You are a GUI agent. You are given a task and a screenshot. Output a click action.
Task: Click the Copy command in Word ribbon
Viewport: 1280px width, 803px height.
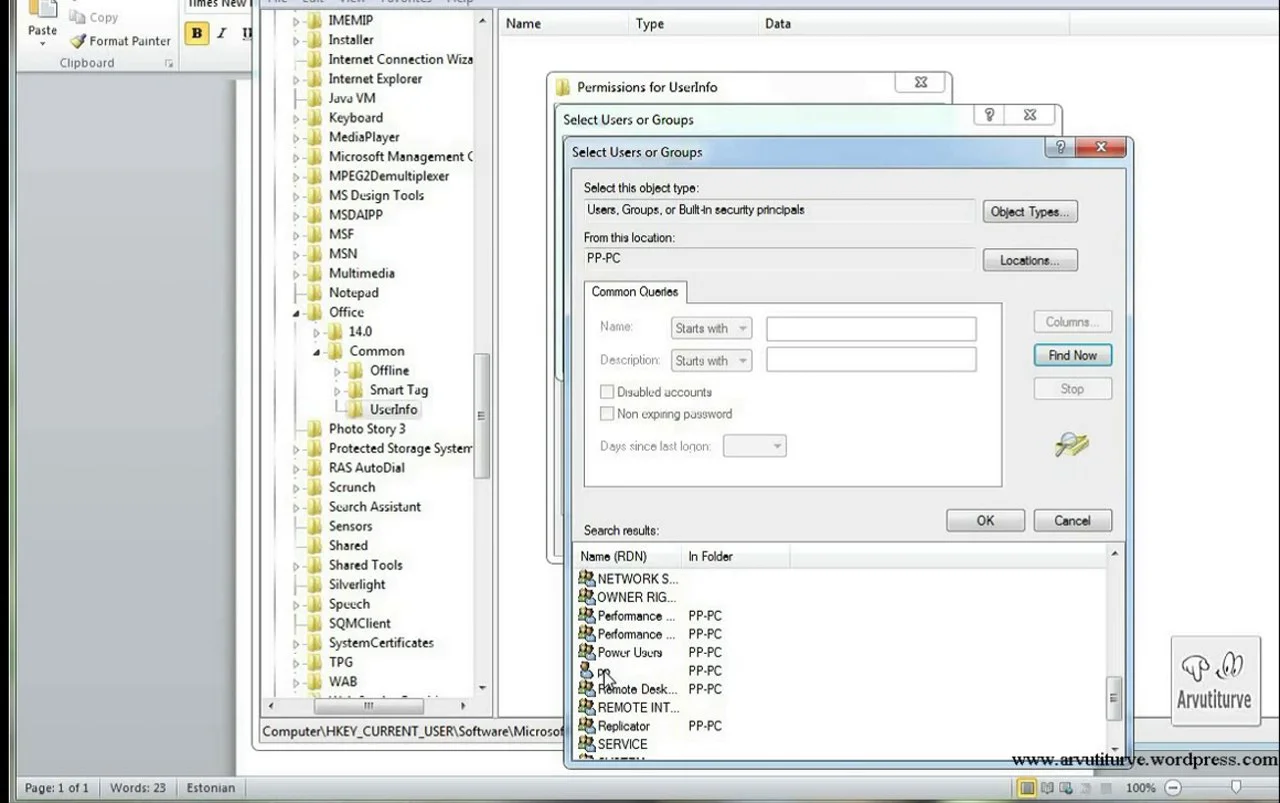[x=94, y=17]
